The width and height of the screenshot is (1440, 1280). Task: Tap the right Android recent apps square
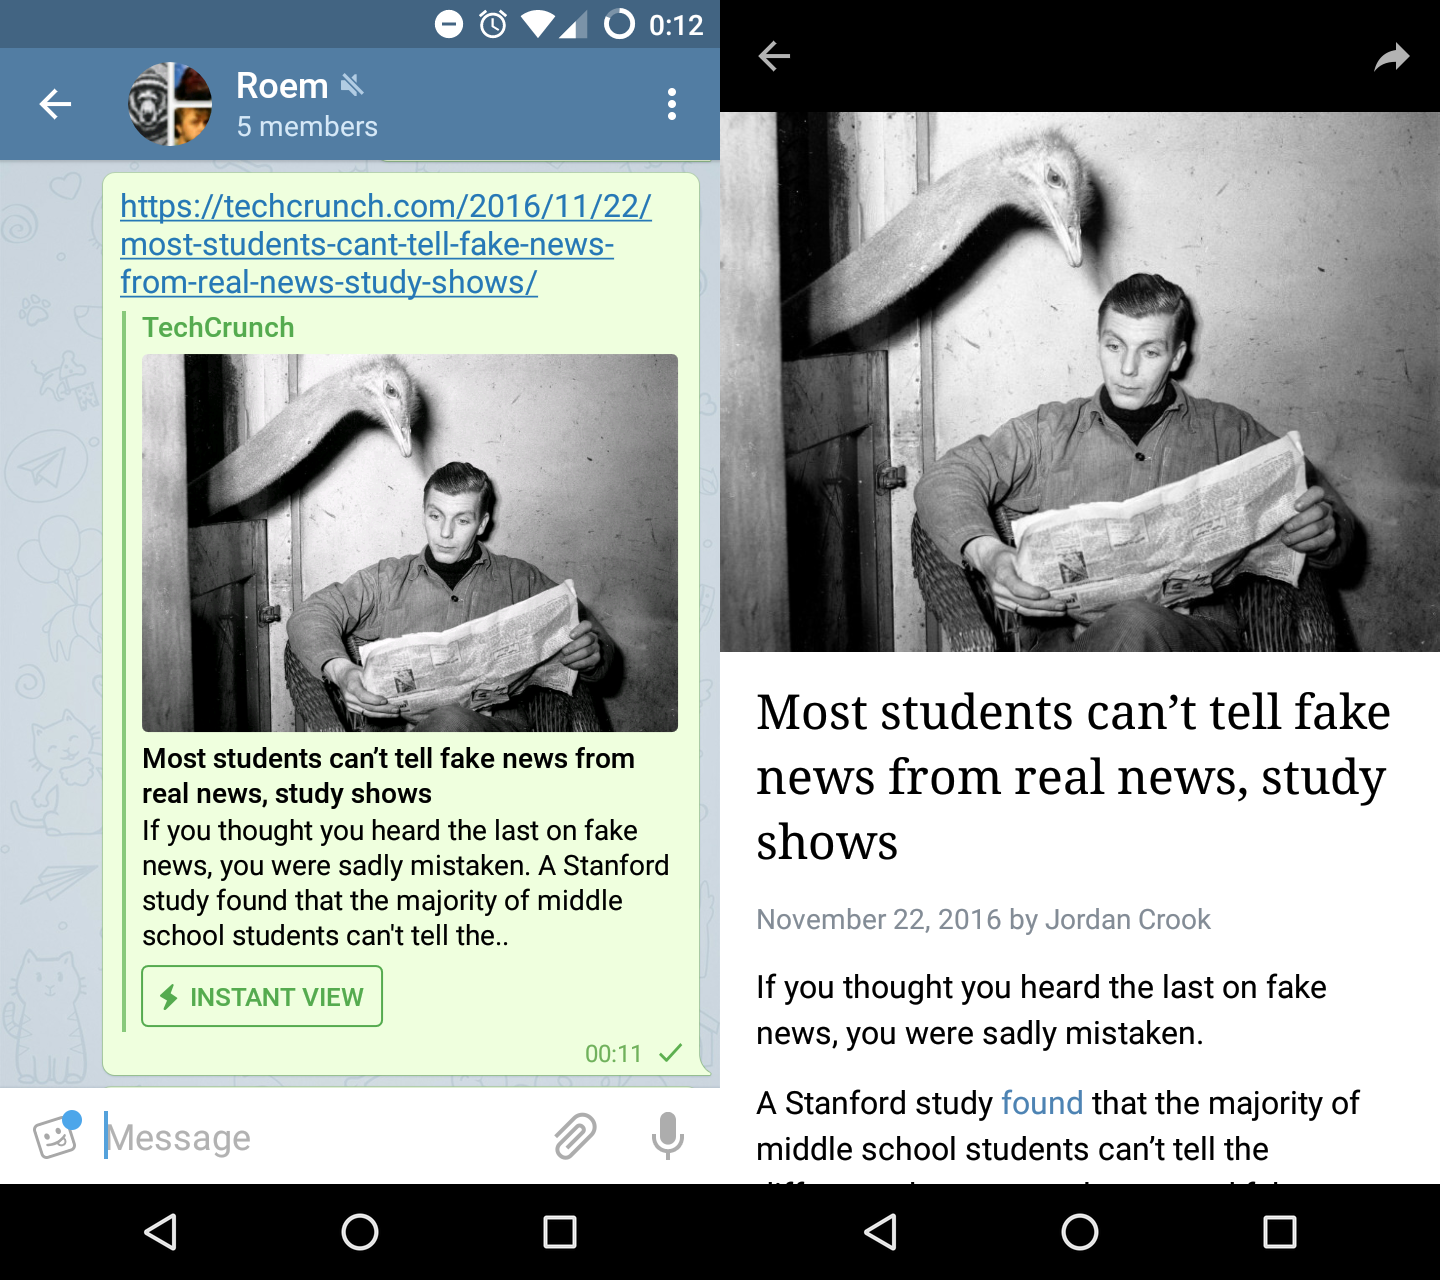(1280, 1232)
